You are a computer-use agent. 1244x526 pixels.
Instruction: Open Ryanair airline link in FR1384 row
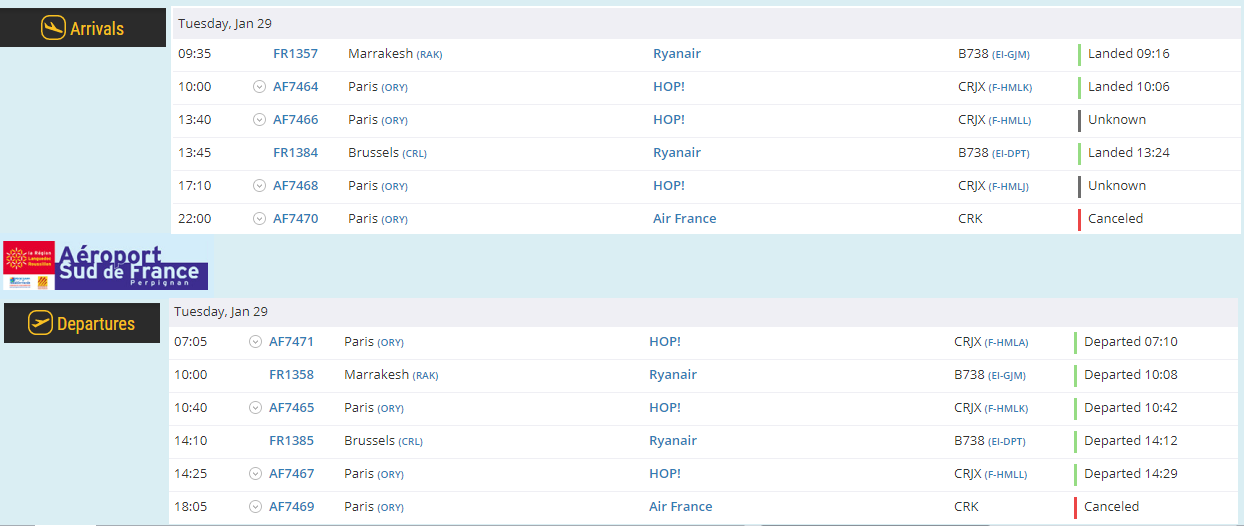click(677, 153)
